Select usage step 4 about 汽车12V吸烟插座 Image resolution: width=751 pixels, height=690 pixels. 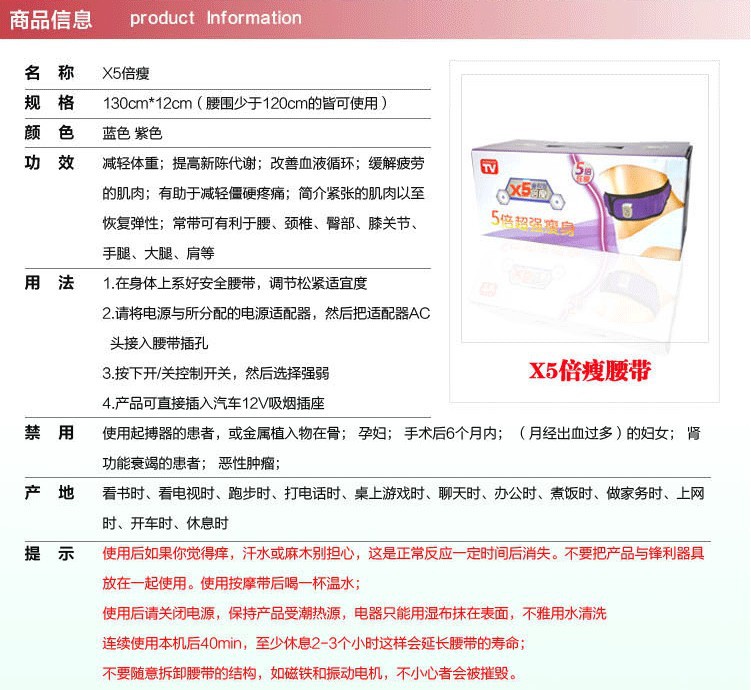[x=214, y=404]
